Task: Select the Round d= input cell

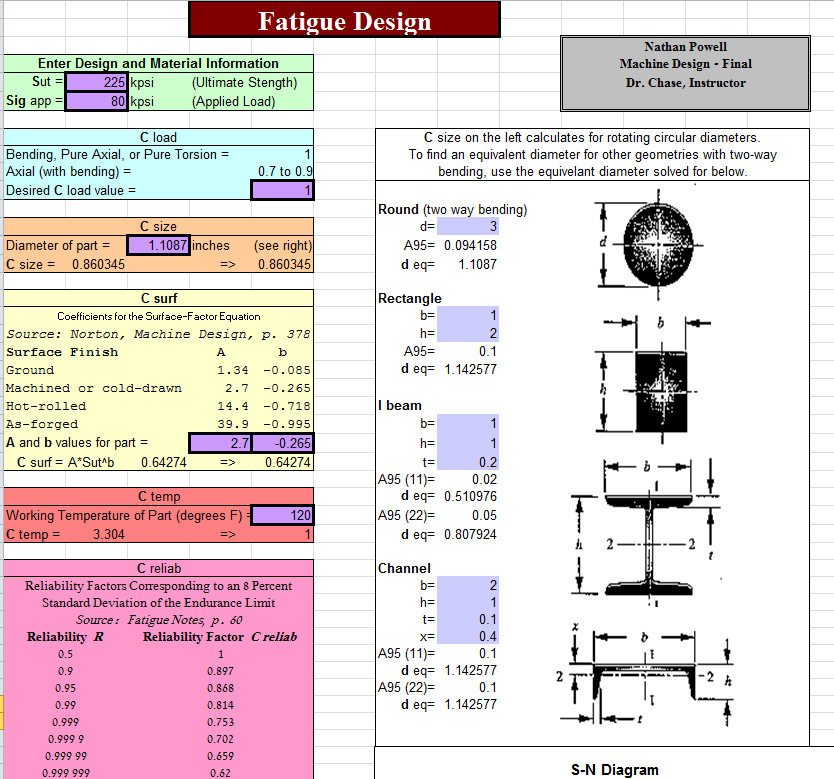Action: (x=468, y=227)
